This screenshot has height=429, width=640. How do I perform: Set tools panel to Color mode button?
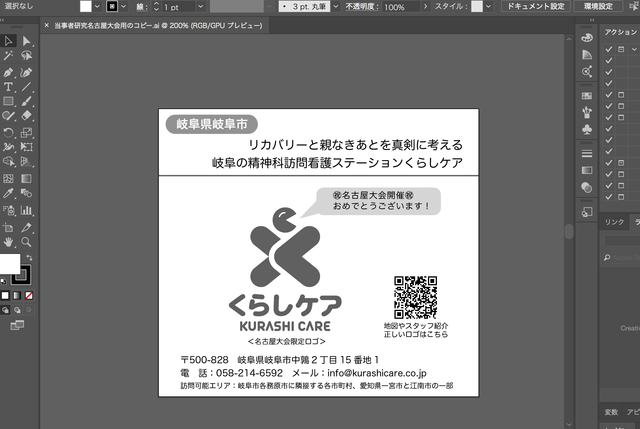tap(5, 296)
